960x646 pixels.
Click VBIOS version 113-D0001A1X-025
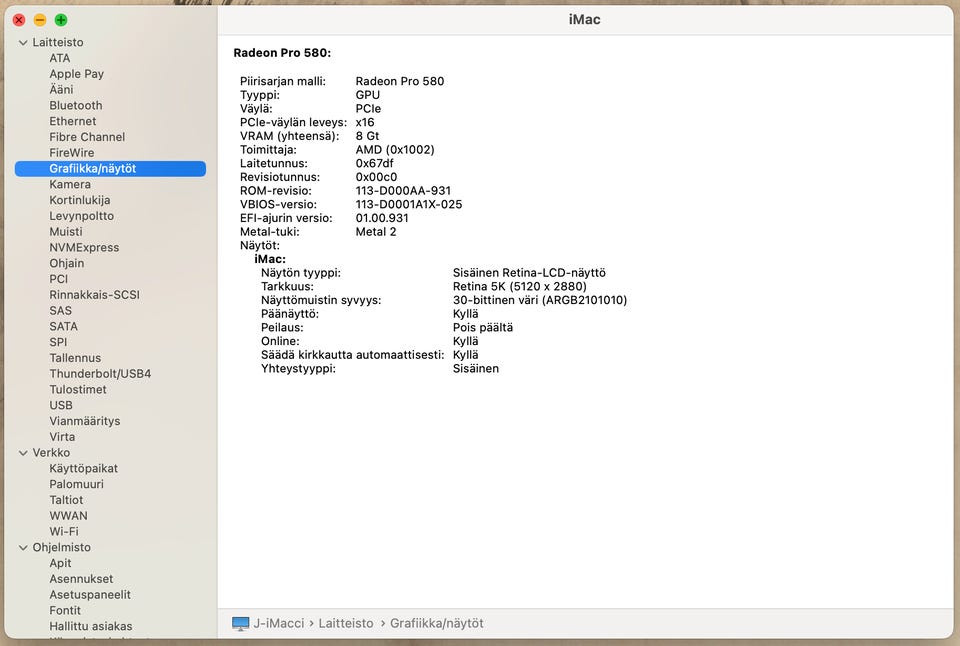click(x=409, y=205)
